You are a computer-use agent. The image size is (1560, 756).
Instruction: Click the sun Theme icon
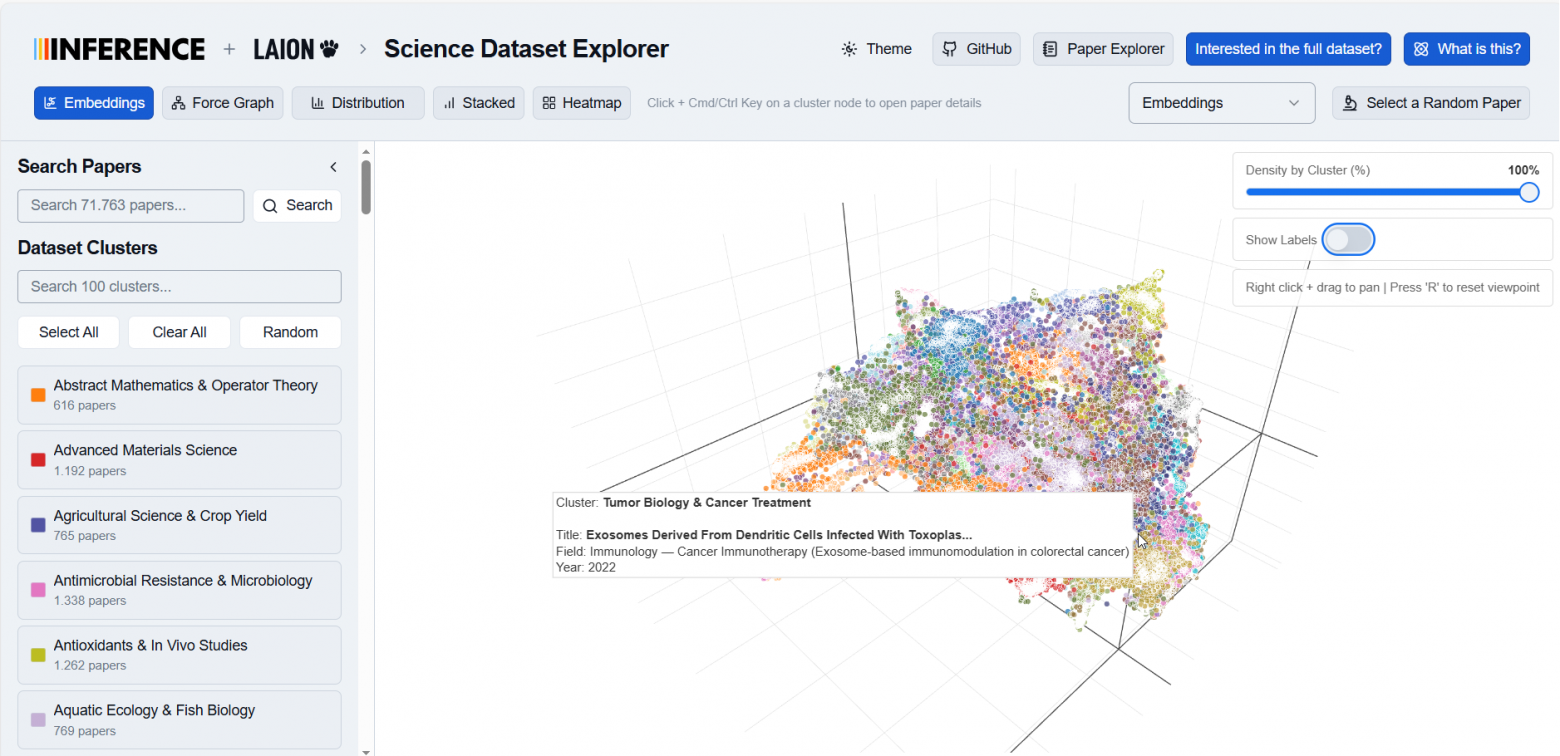[849, 49]
